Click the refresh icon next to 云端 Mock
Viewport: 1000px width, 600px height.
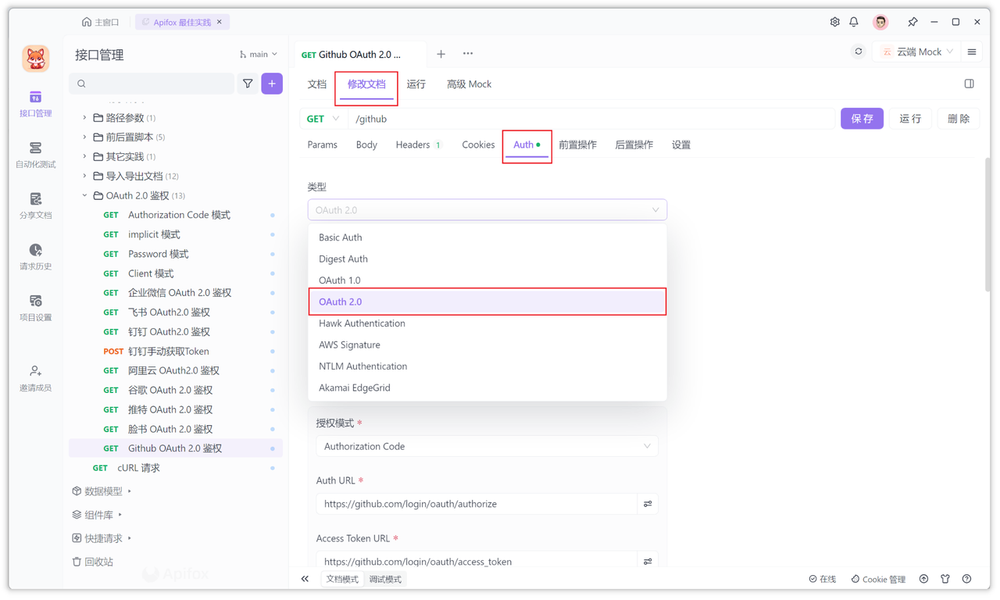pos(859,50)
